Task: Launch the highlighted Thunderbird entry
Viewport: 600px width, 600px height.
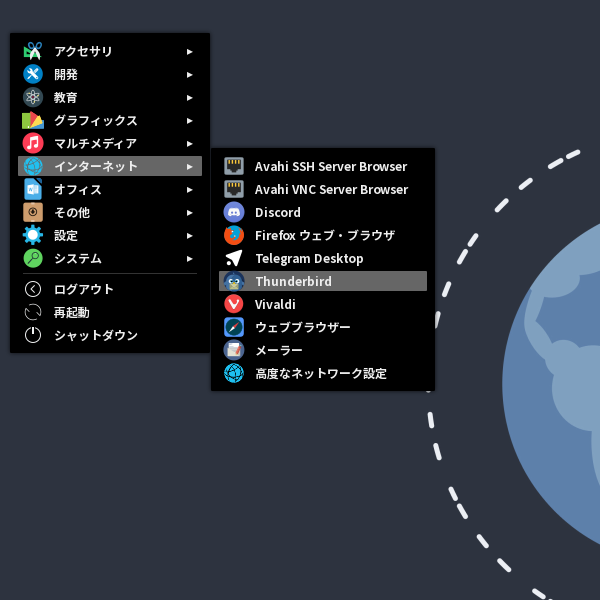Action: 323,281
